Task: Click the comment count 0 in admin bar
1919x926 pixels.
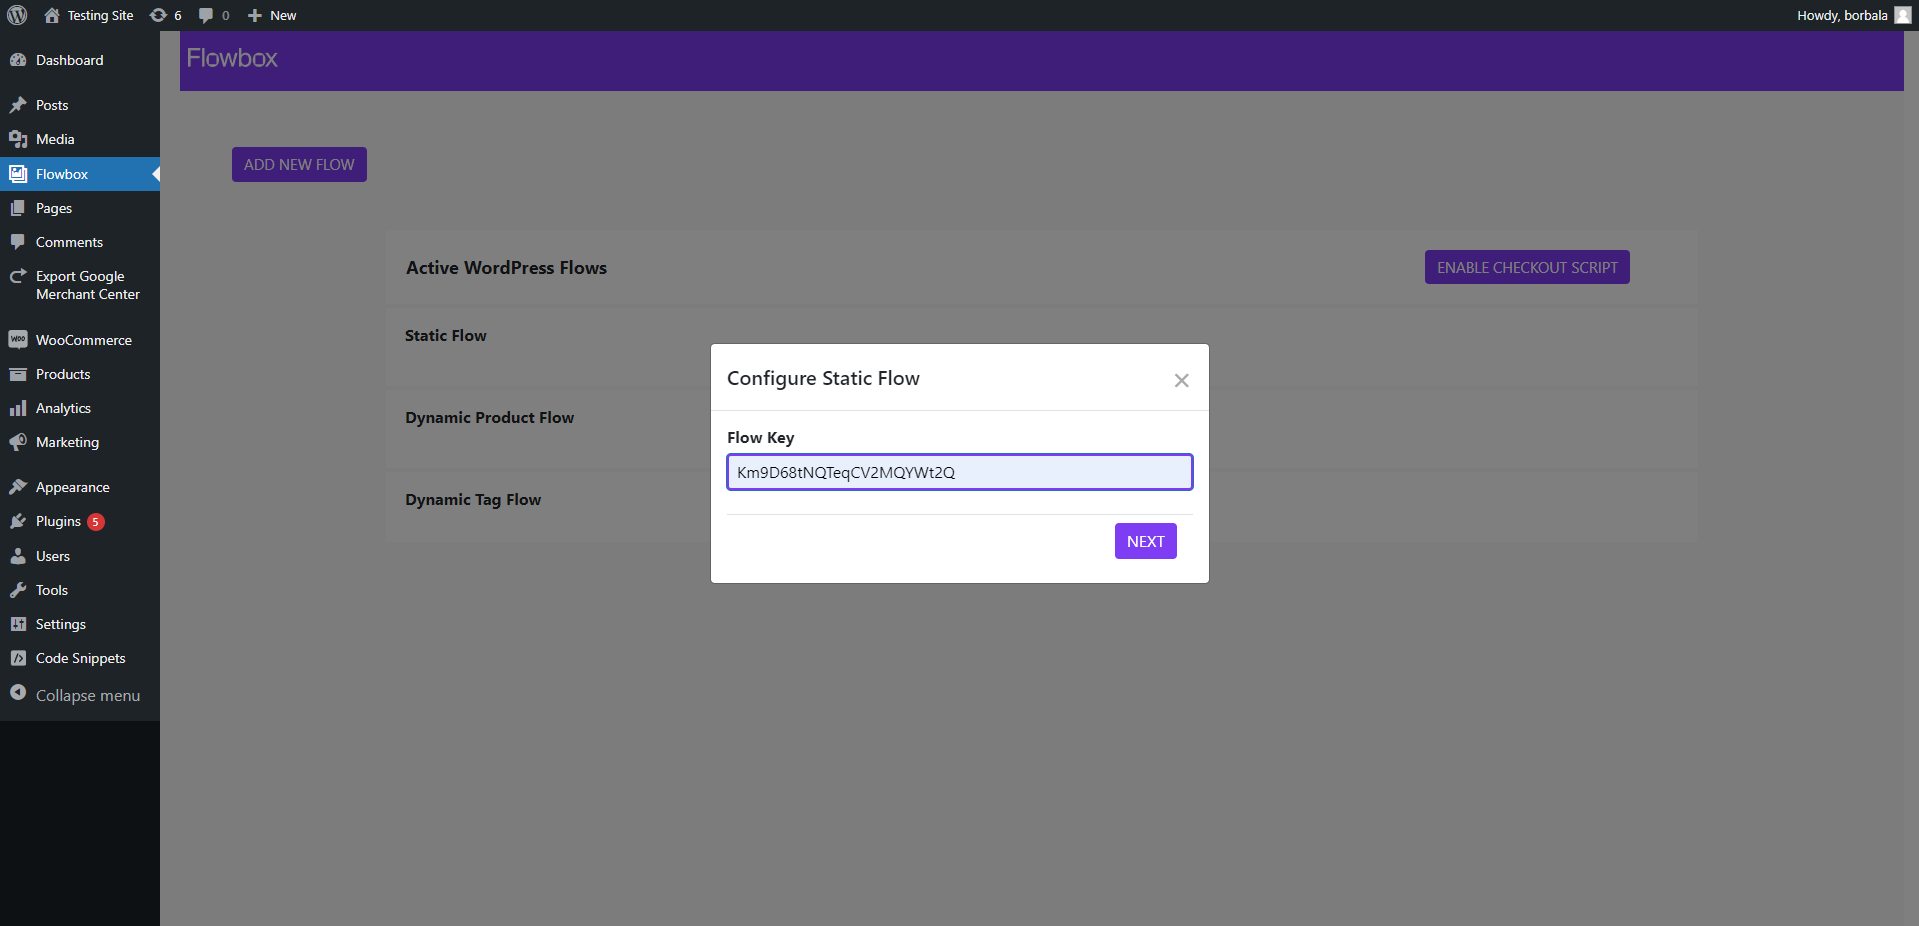Action: 226,15
